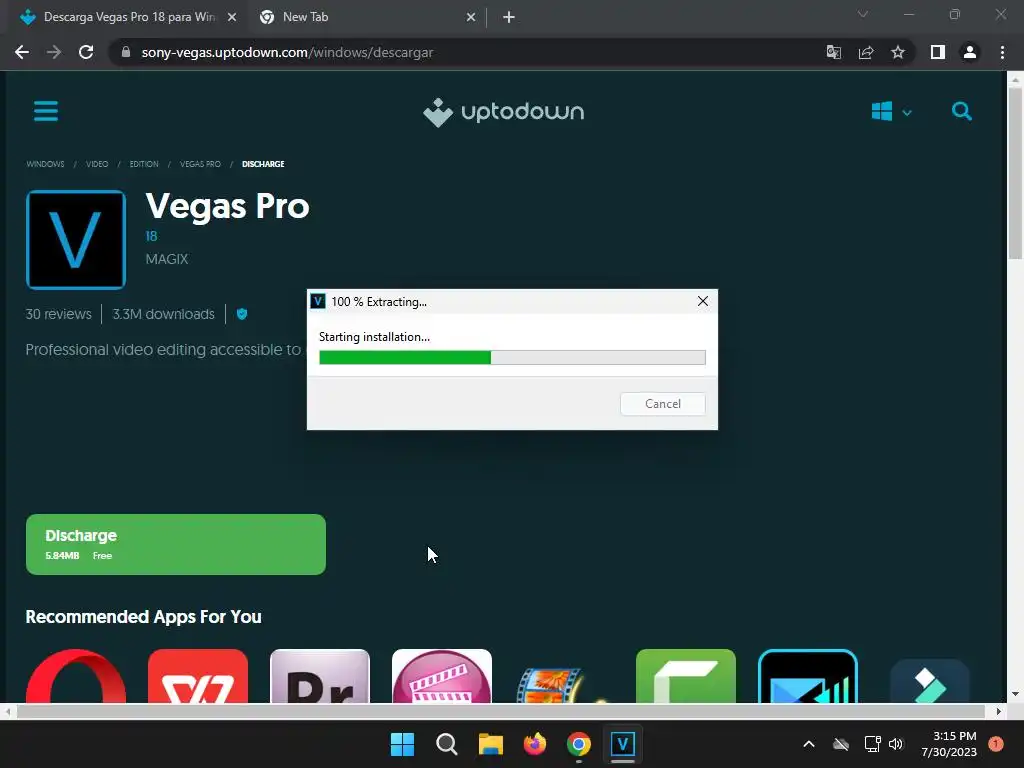Reload the current page
This screenshot has width=1024, height=768.
pyautogui.click(x=86, y=52)
